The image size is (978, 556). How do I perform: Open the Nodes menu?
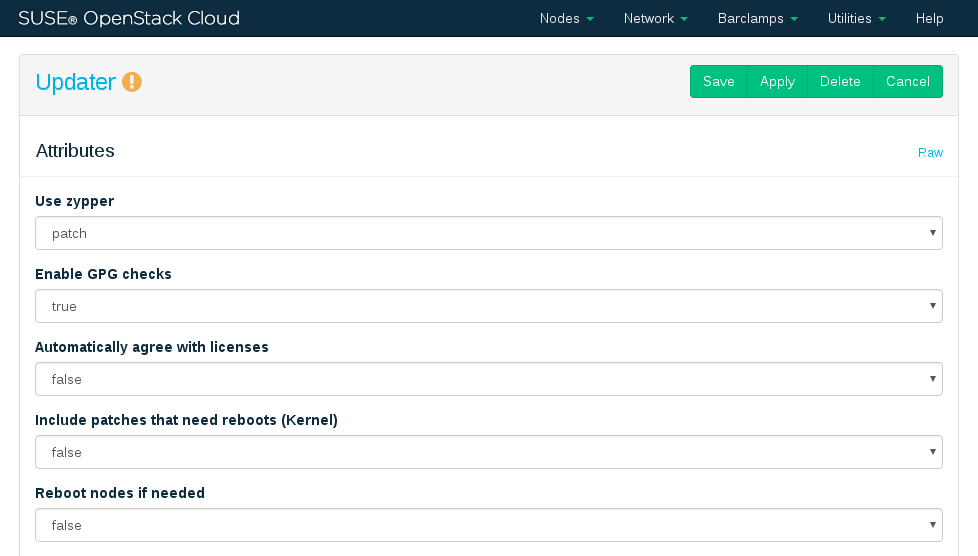point(566,18)
